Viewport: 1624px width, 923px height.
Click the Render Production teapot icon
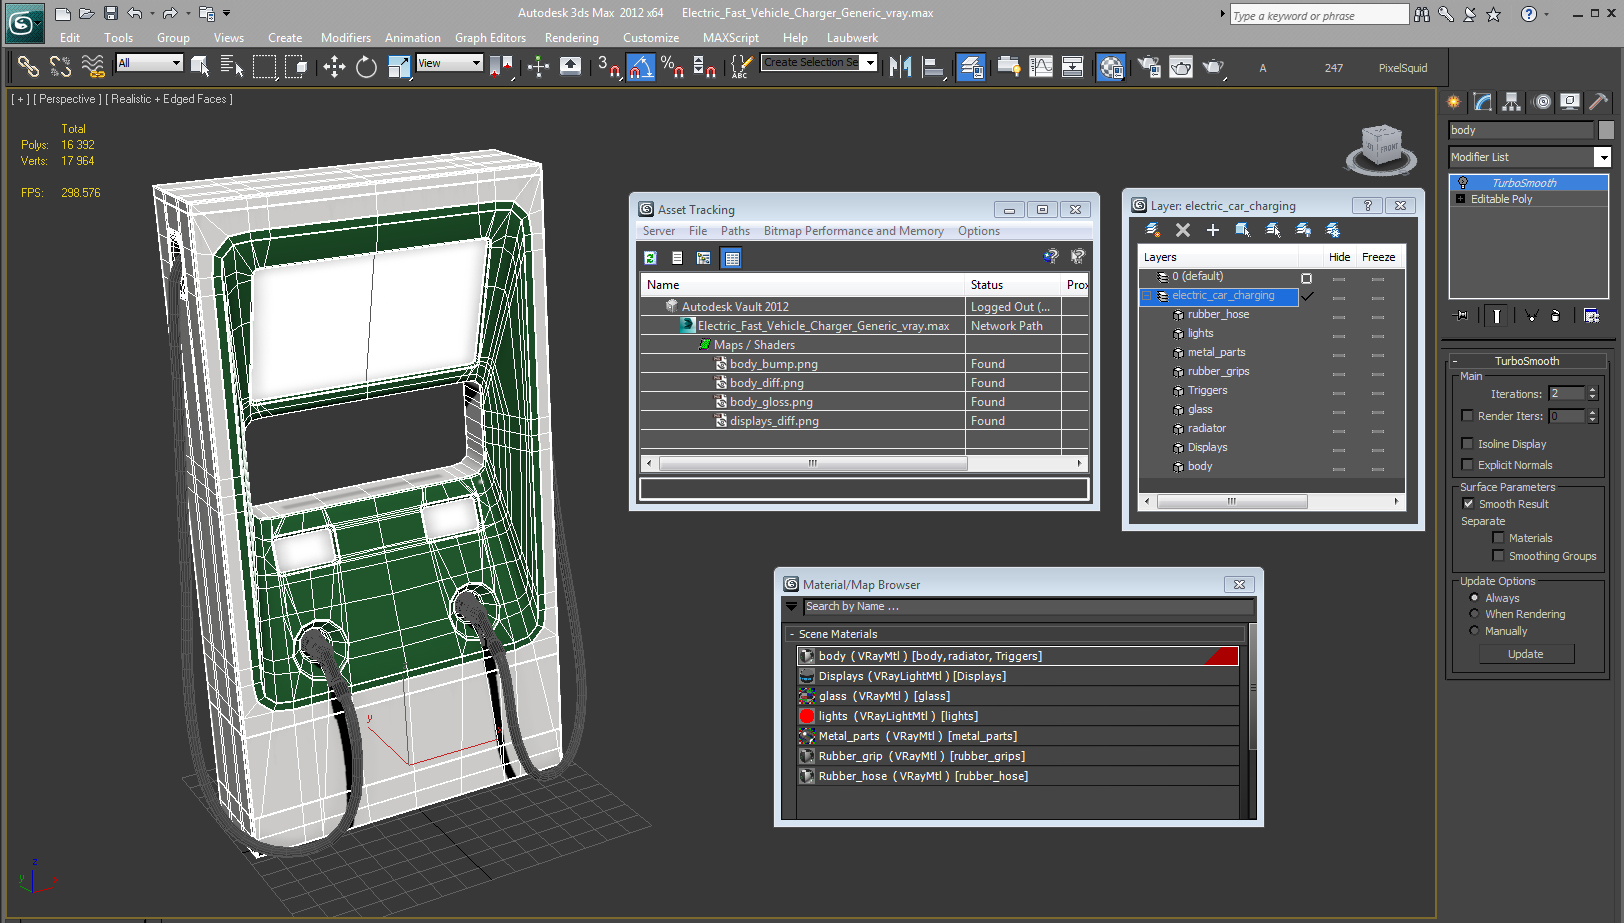tap(1213, 67)
